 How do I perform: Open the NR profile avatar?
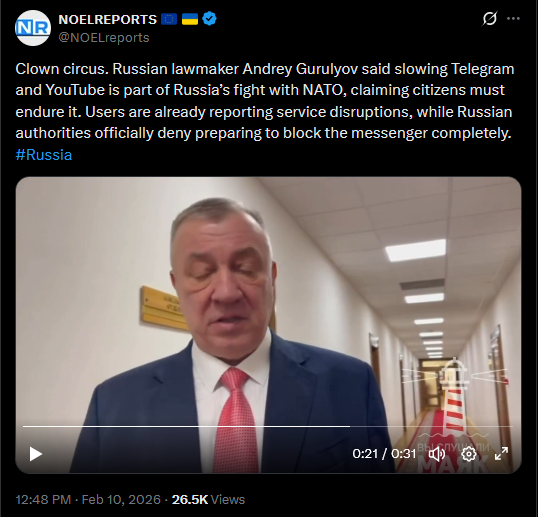pos(33,28)
